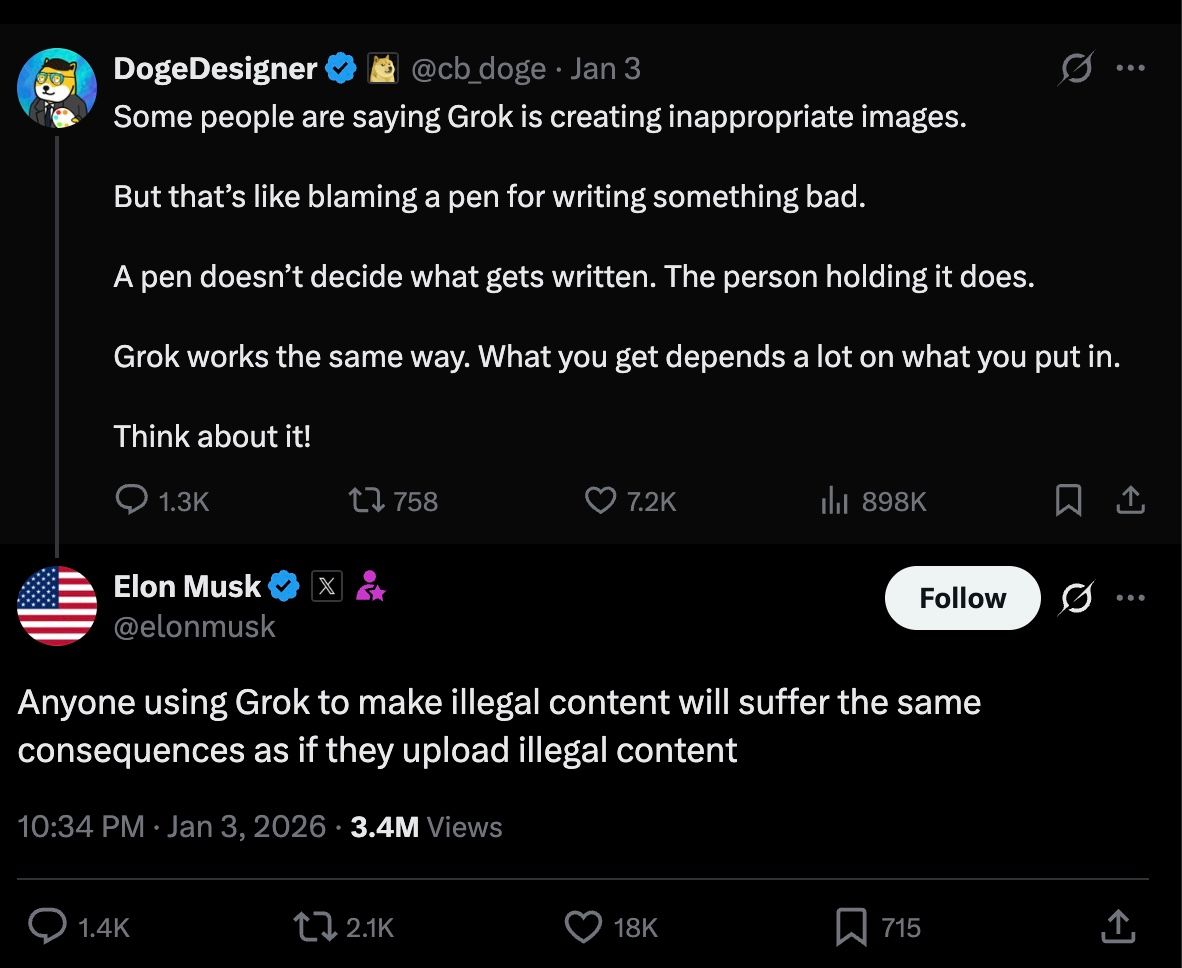The height and width of the screenshot is (968, 1182).
Task: Open DogeDesigner's profile avatar
Action: (x=57, y=88)
